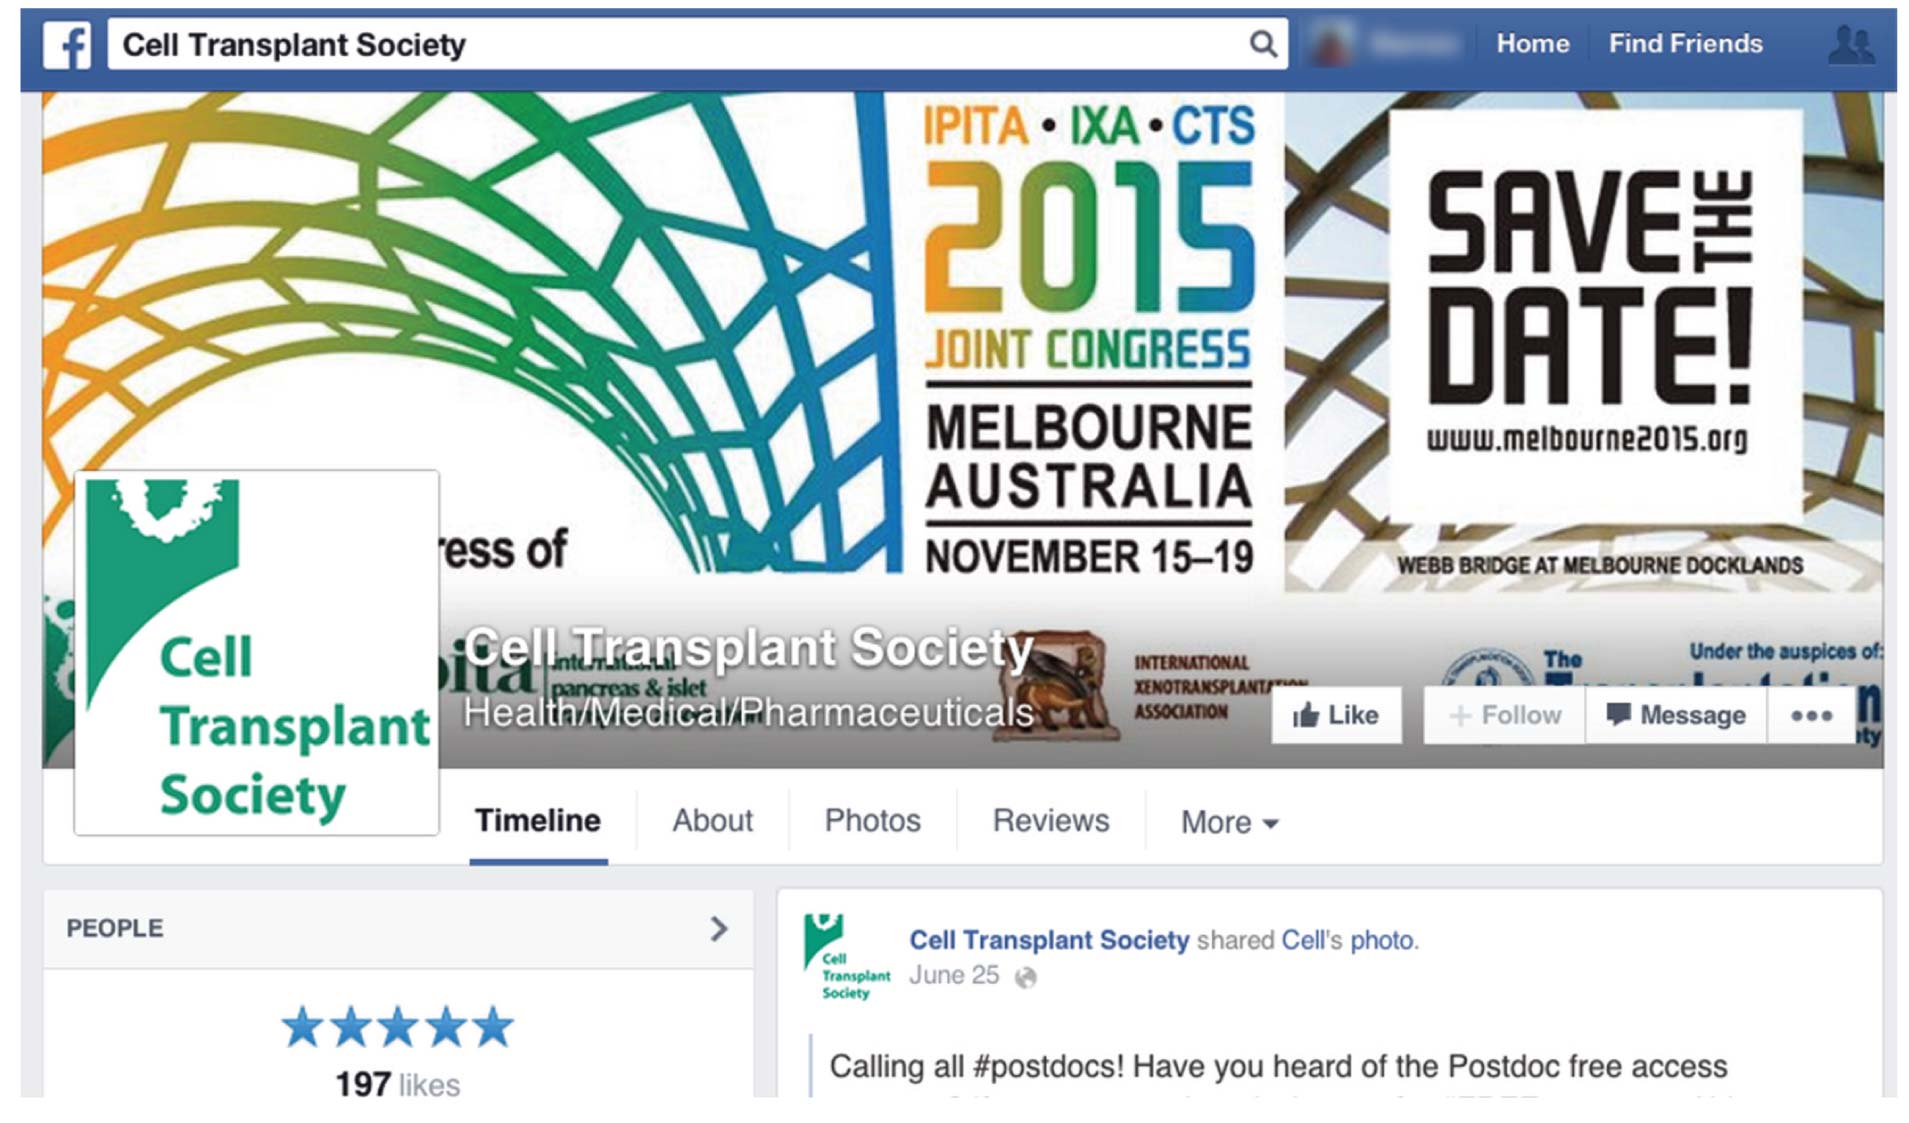Screen dimensions: 1909x1123
Task: Expand the More dropdown
Action: point(1229,822)
